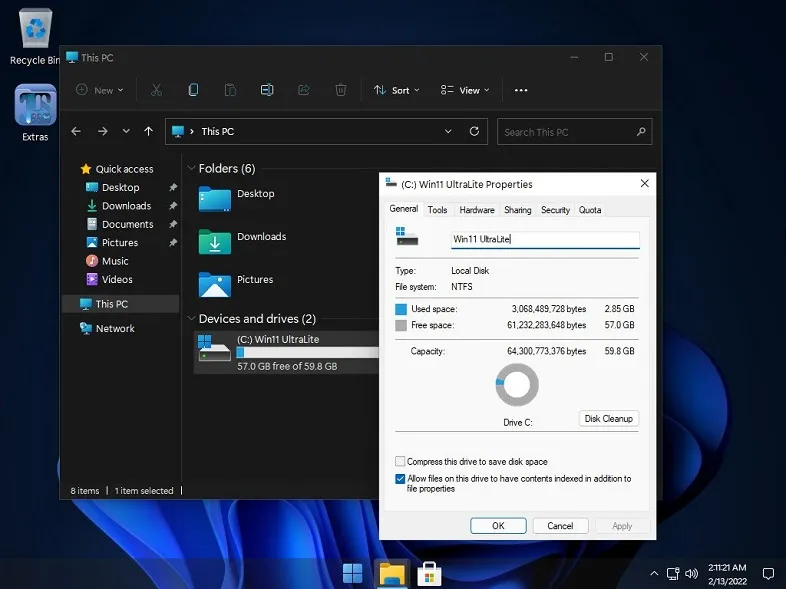Click the '8 items' status bar text
Screen dimensions: 786x589
(85, 491)
